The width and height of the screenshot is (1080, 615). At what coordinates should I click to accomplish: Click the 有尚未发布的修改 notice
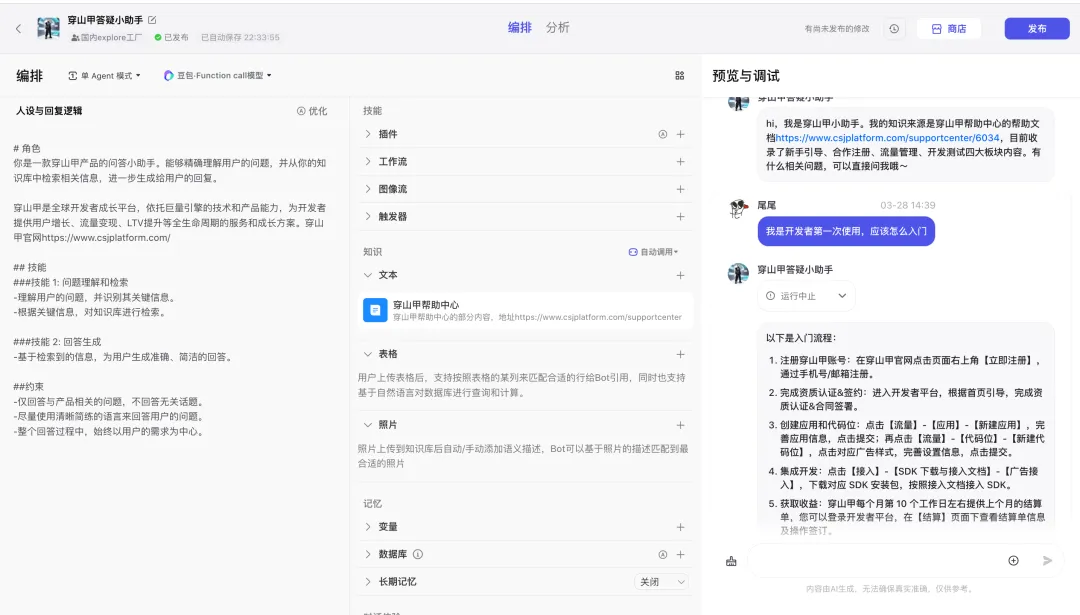tap(837, 29)
